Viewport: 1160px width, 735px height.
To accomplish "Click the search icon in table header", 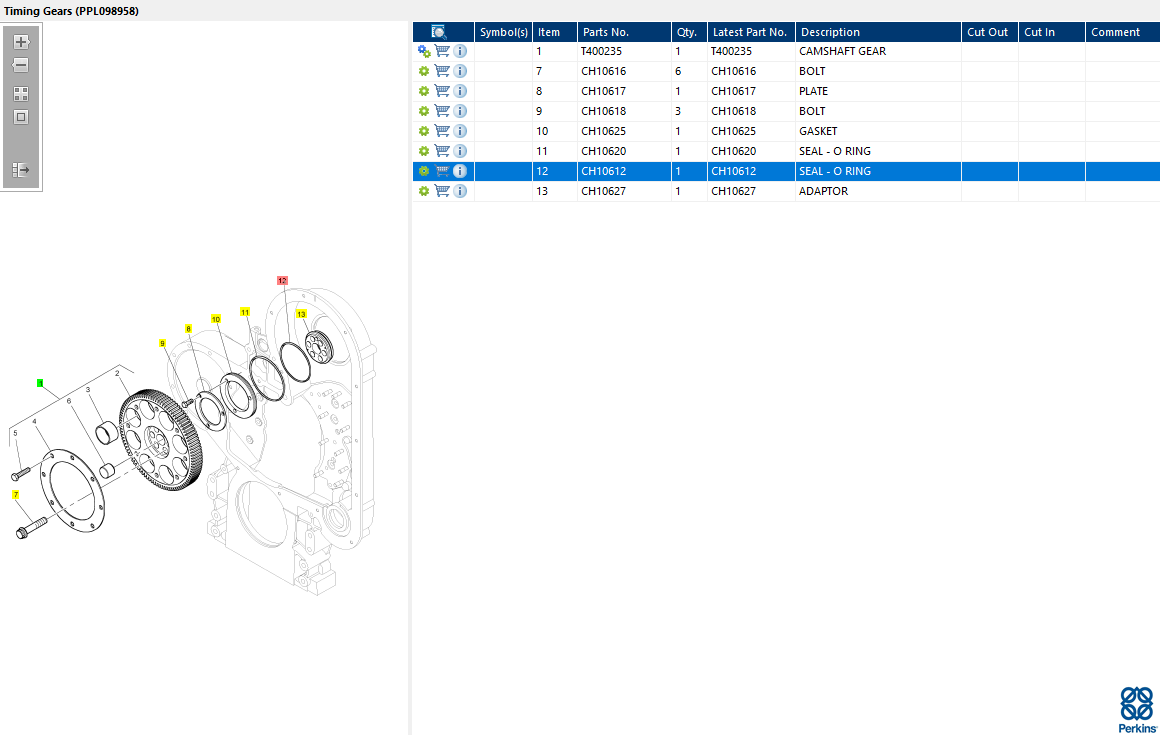I will coord(439,32).
